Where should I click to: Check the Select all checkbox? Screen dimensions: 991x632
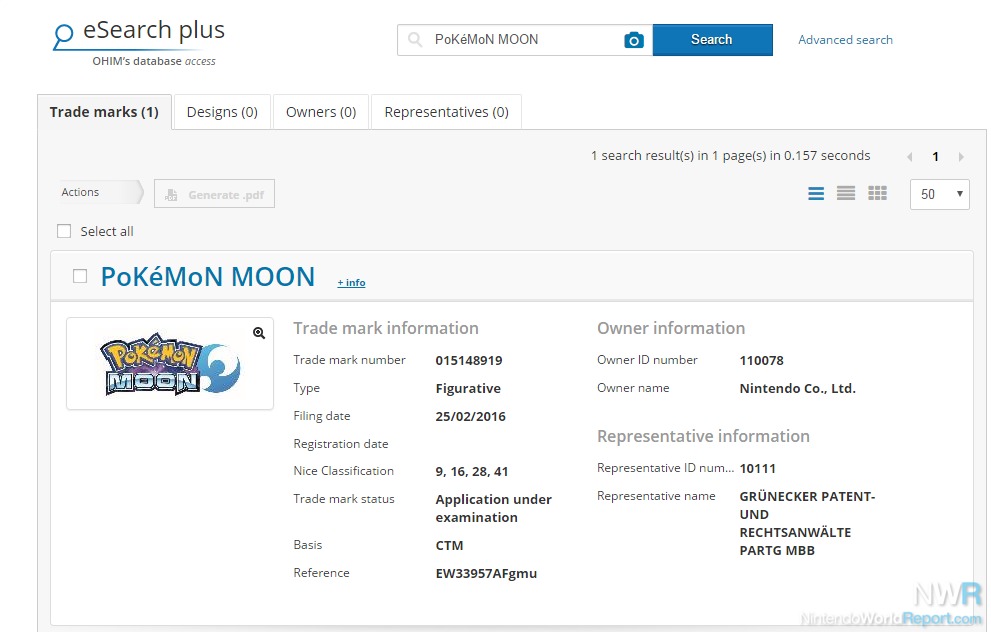[64, 231]
